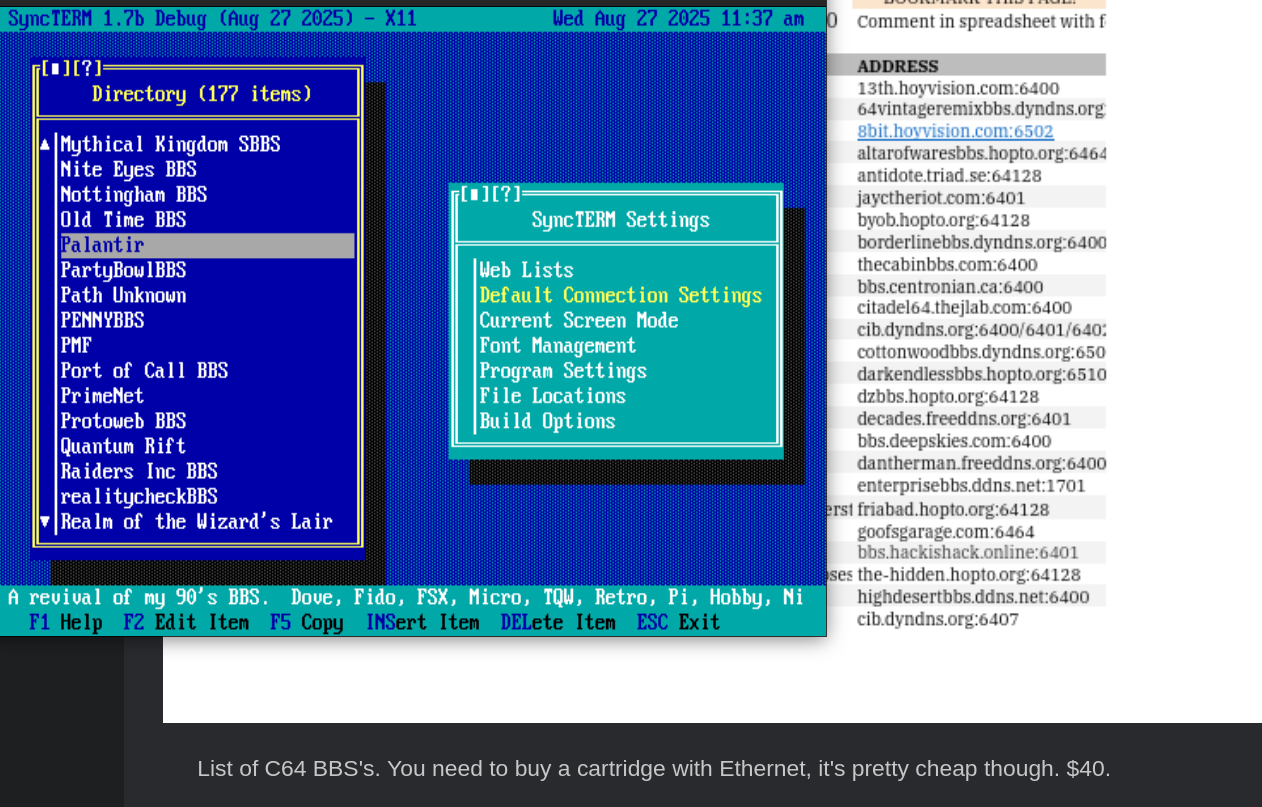This screenshot has width=1262, height=807.
Task: Select realitycheckBBS entry
Action: [139, 497]
